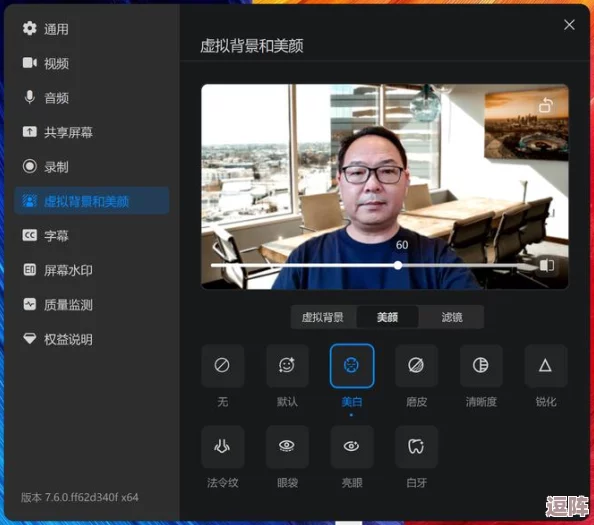Select the 清晰度 clarity effect
Screen dimensions: 594x525
[x=481, y=366]
